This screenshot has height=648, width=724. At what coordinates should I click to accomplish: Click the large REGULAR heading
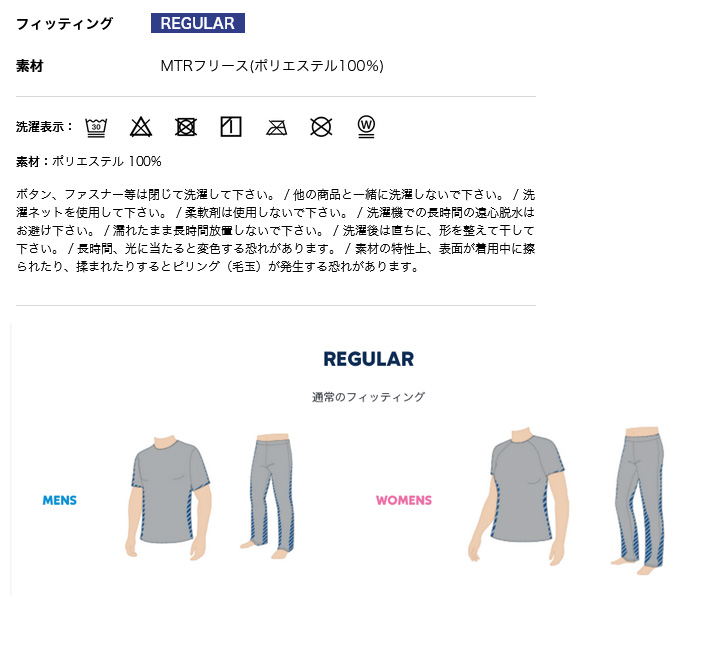coord(368,359)
